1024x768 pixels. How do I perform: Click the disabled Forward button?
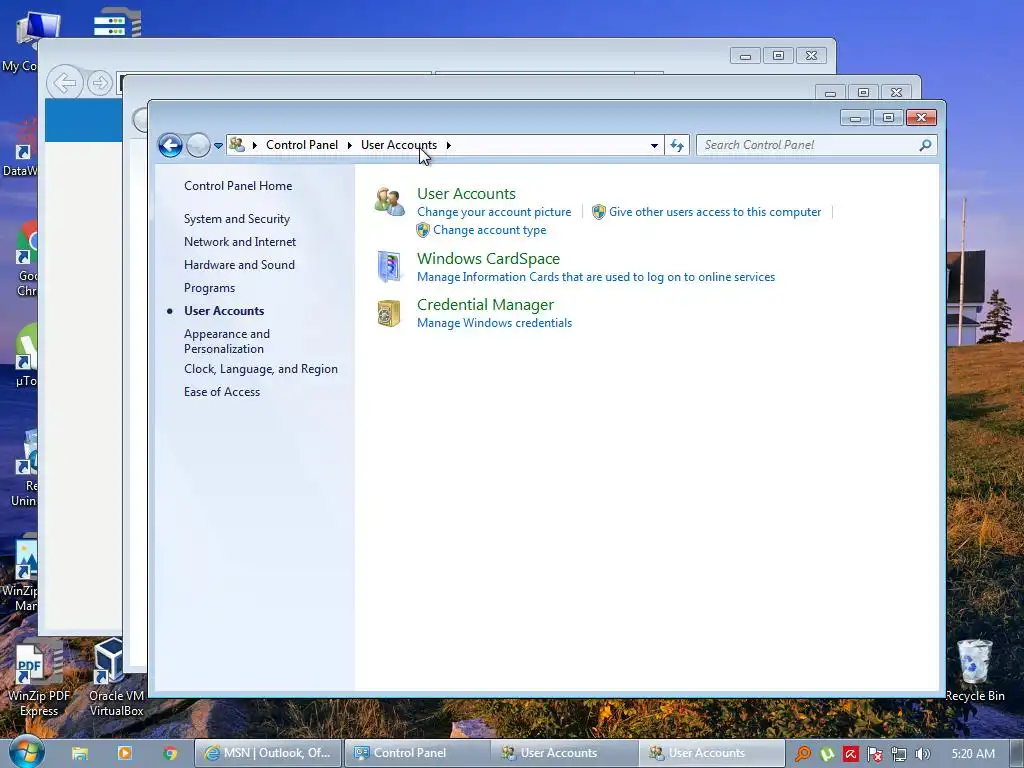pos(198,145)
